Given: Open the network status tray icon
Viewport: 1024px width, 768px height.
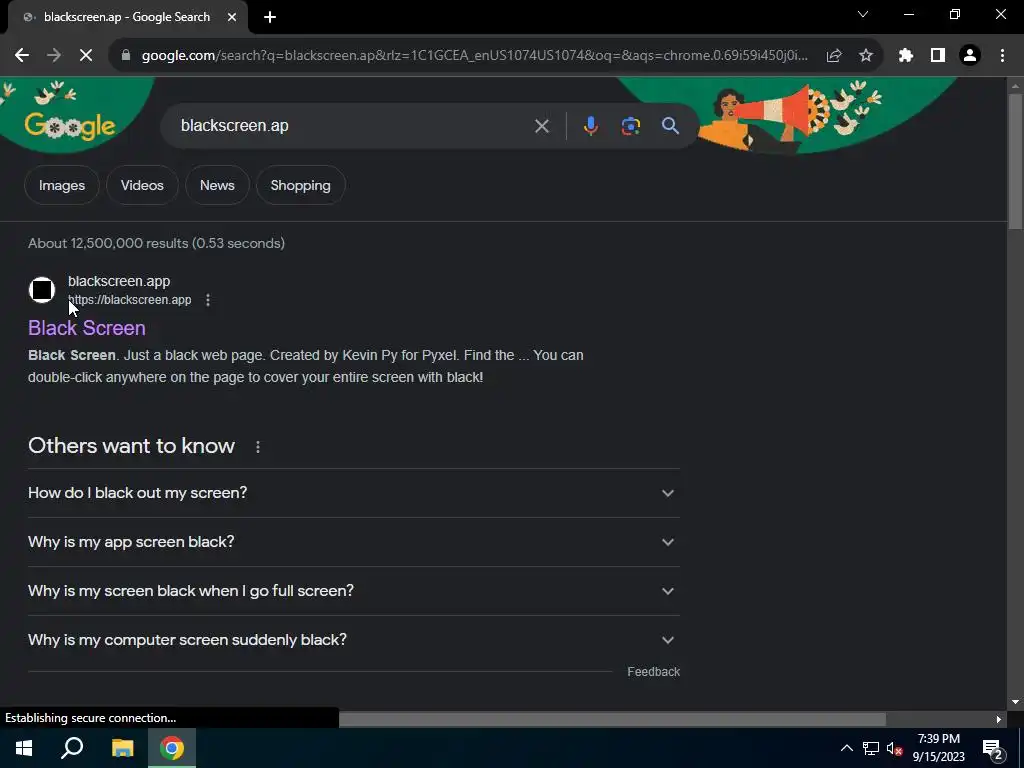Looking at the screenshot, I should [x=871, y=748].
